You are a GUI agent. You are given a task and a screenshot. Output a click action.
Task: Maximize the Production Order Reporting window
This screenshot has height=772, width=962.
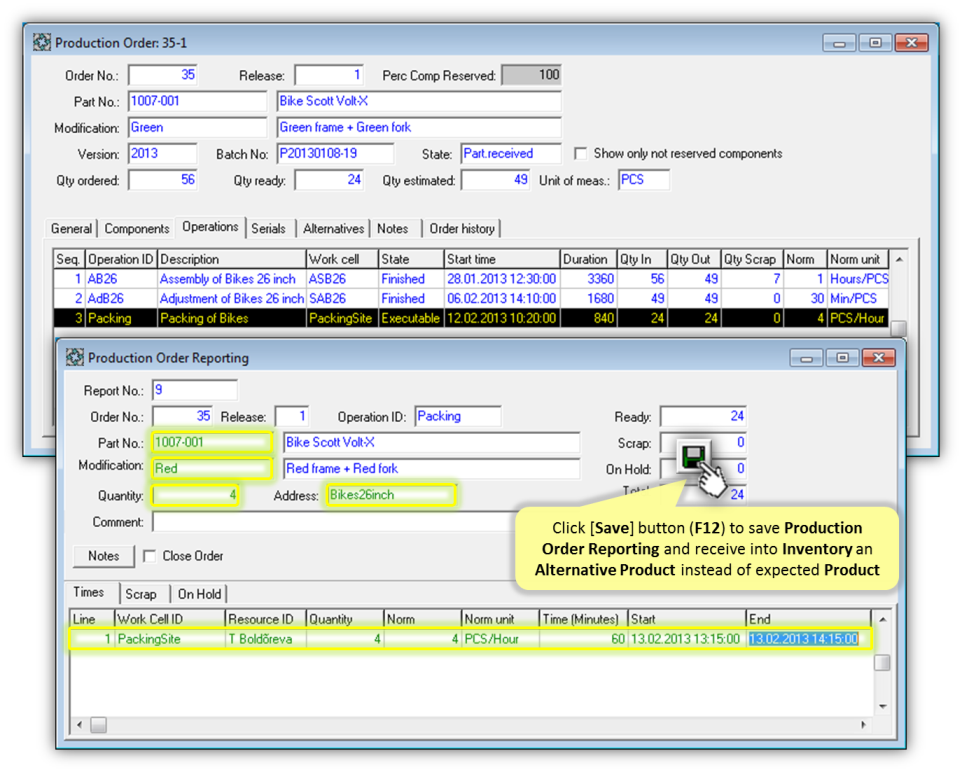[842, 357]
